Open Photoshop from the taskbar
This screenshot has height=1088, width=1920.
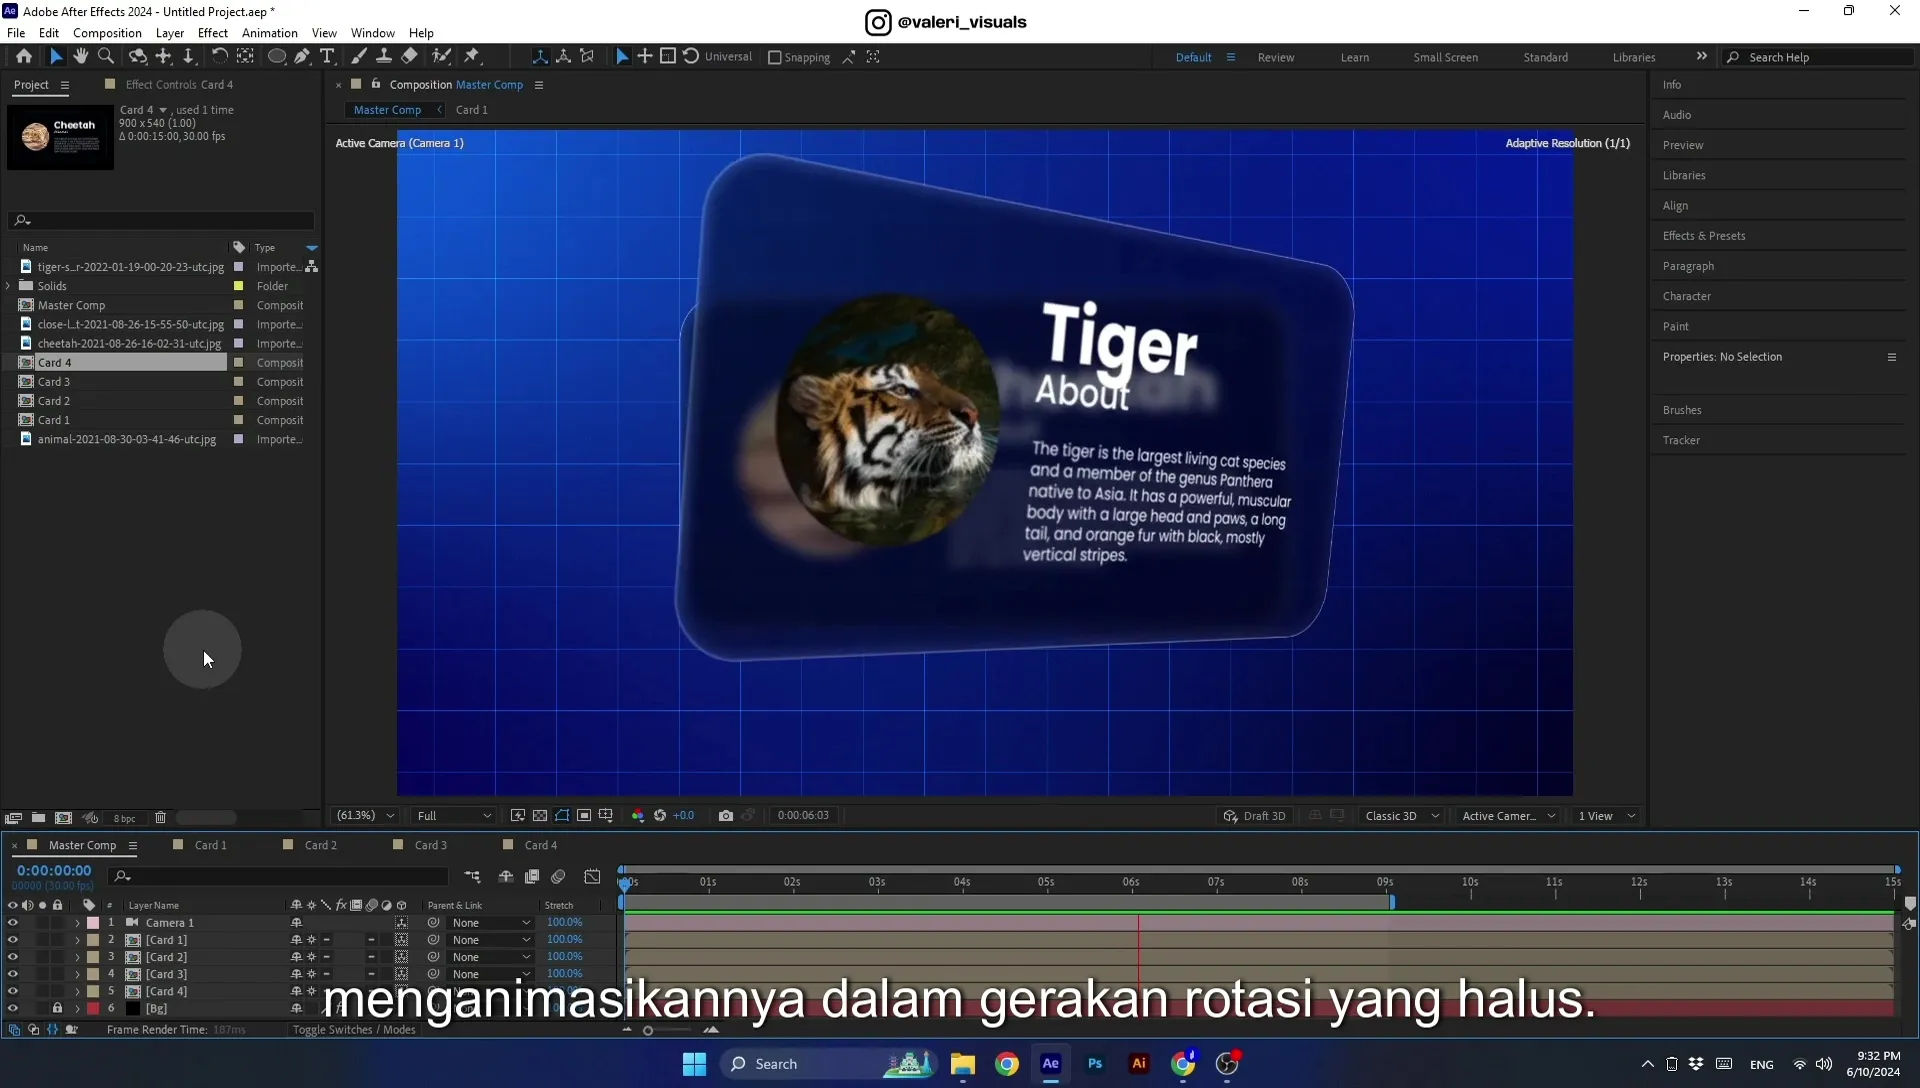tap(1095, 1064)
